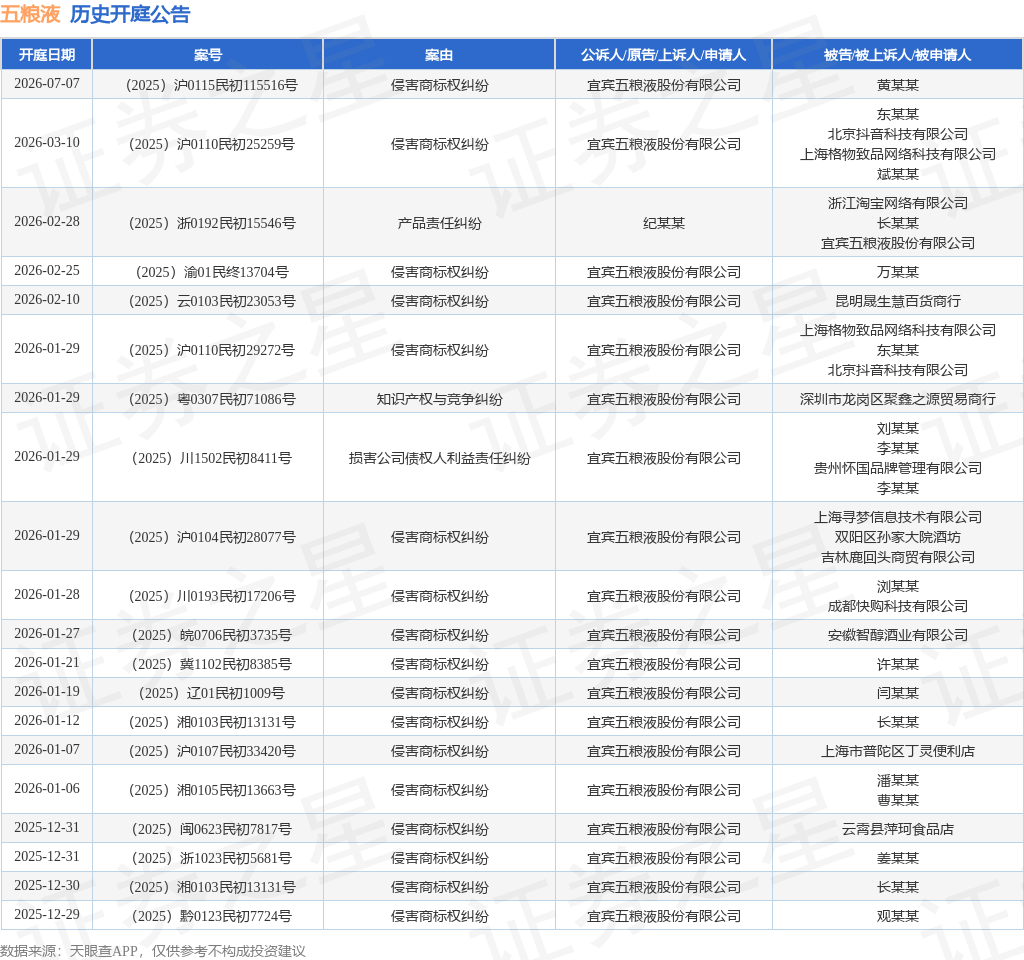
Task: Click the date 2026-02-10
Action: coord(46,299)
